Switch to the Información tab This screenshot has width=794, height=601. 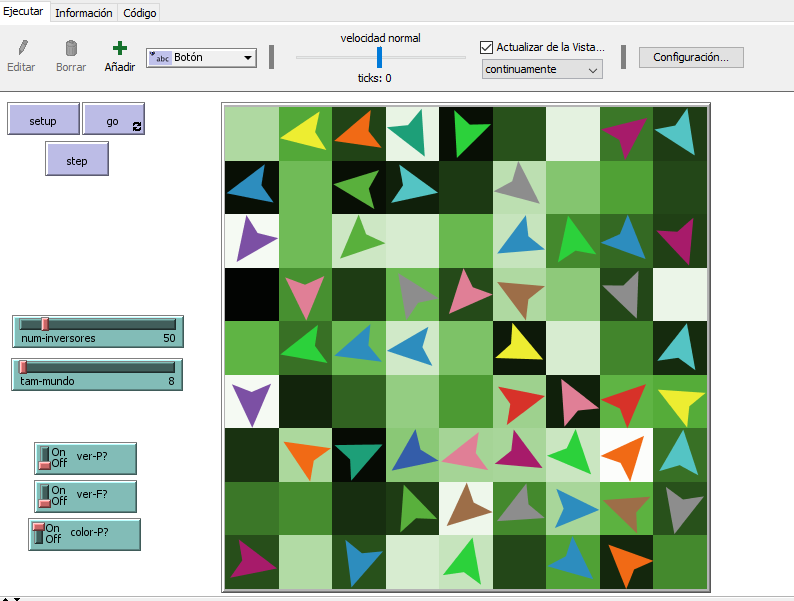pyautogui.click(x=84, y=13)
